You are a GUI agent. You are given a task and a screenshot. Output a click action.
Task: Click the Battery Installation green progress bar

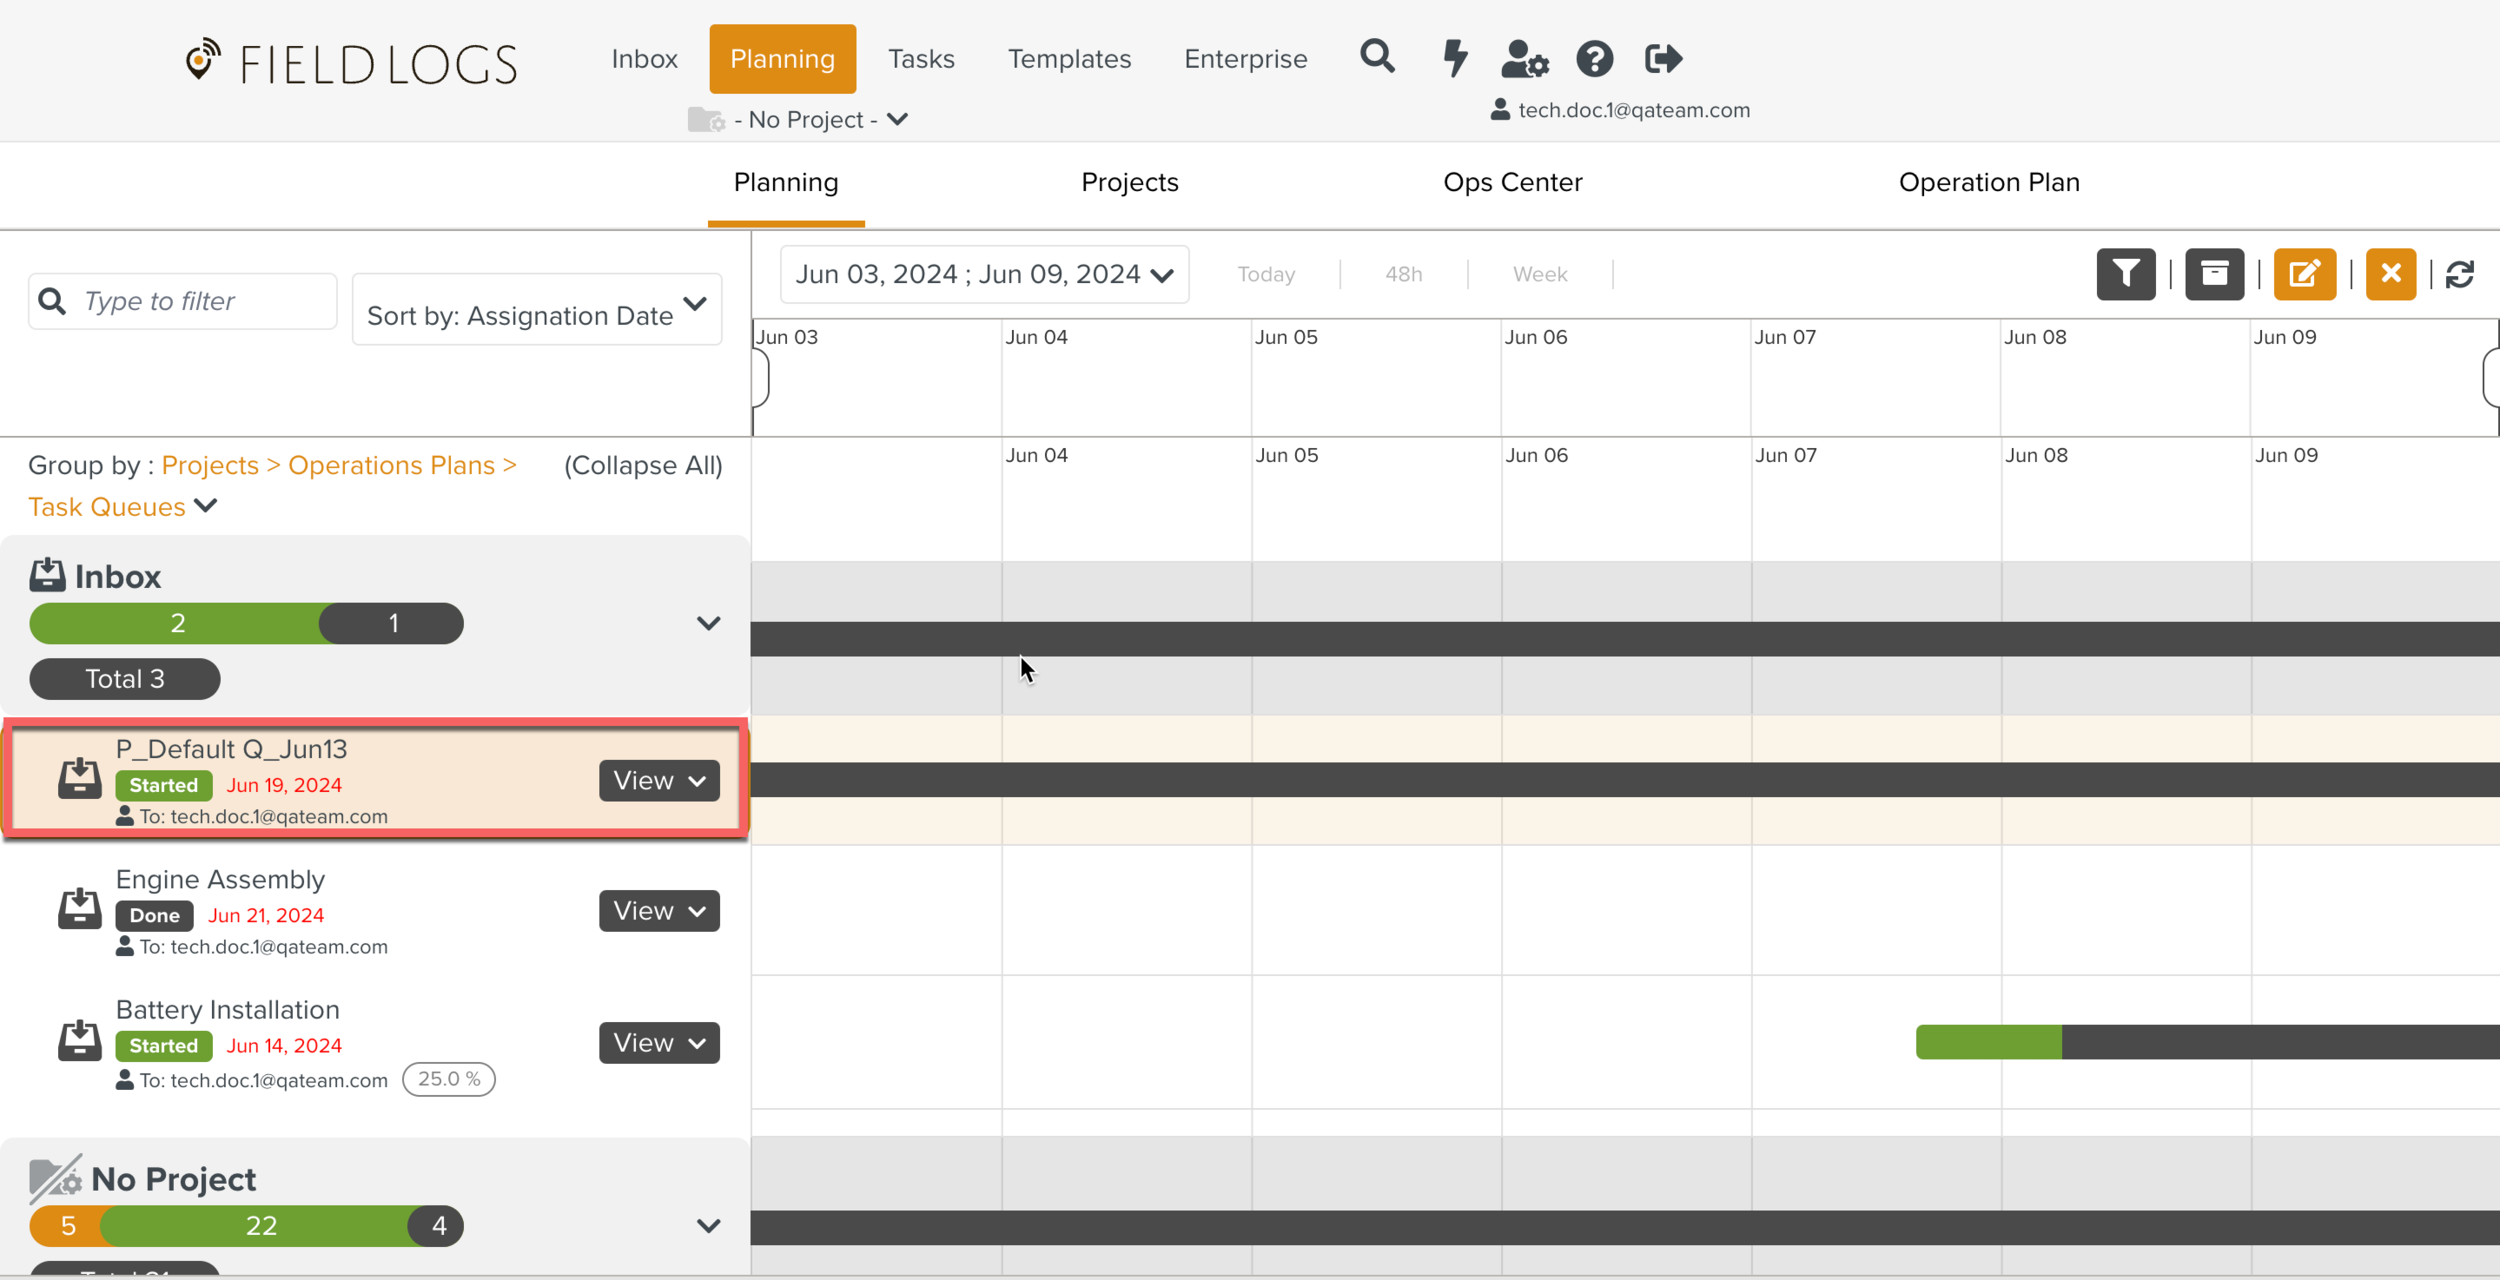click(x=1988, y=1042)
